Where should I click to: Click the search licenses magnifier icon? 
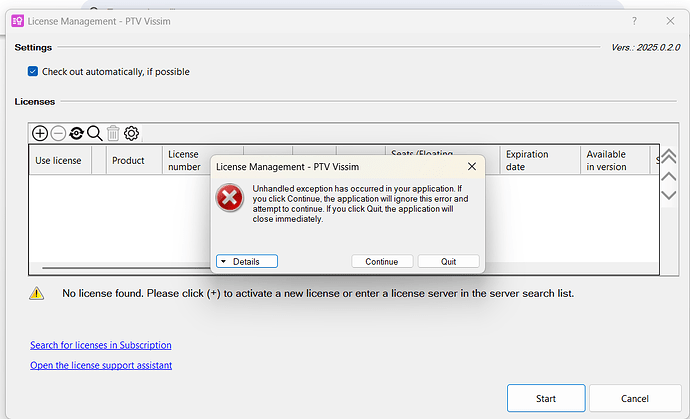click(95, 133)
